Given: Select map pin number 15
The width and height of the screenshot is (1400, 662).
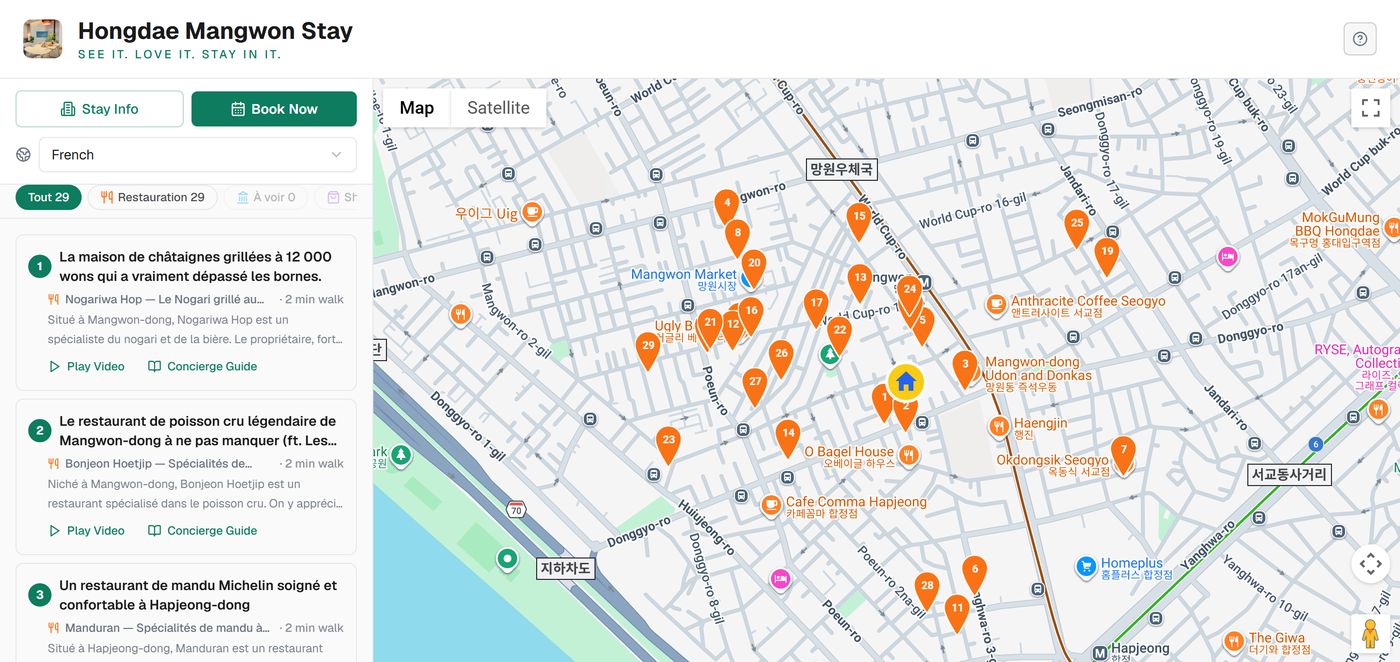Looking at the screenshot, I should [x=859, y=221].
